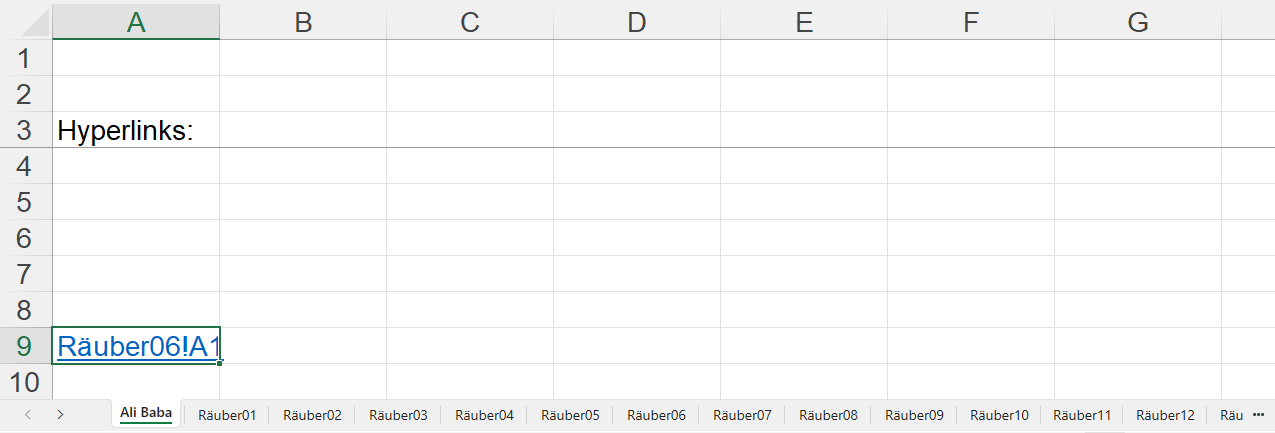Click the next sheet navigation arrow

pos(60,414)
